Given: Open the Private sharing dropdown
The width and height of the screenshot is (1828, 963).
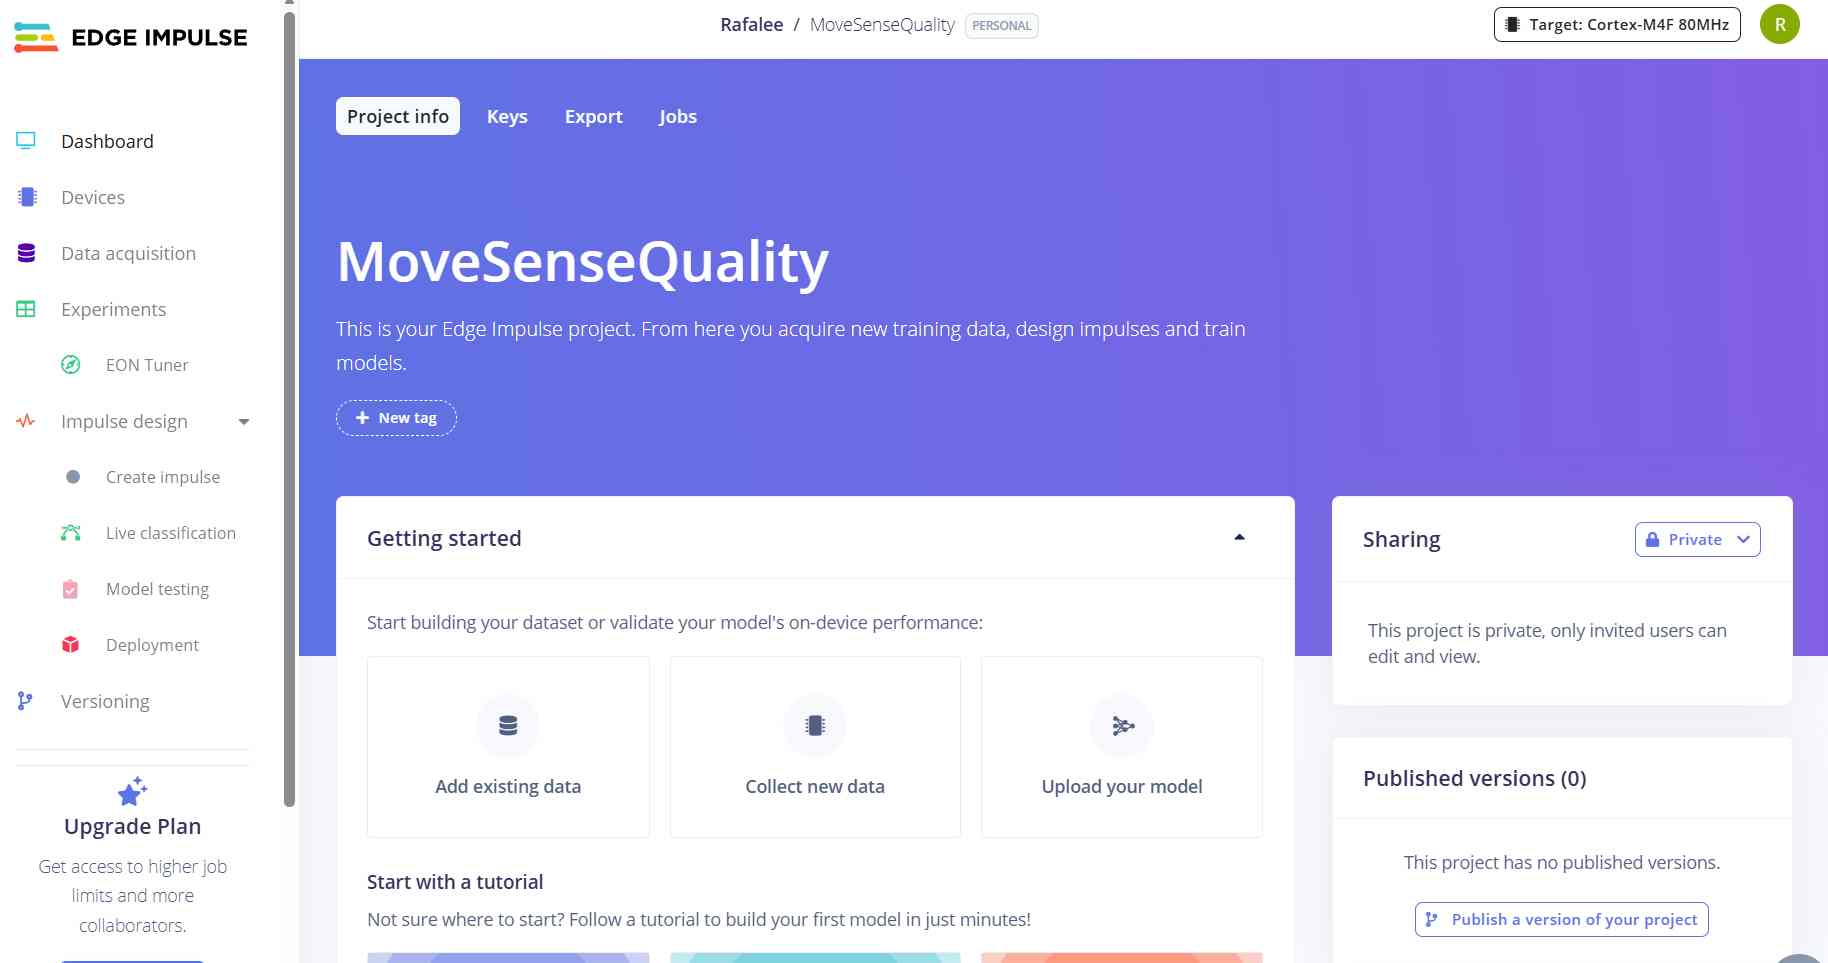Looking at the screenshot, I should (x=1697, y=539).
